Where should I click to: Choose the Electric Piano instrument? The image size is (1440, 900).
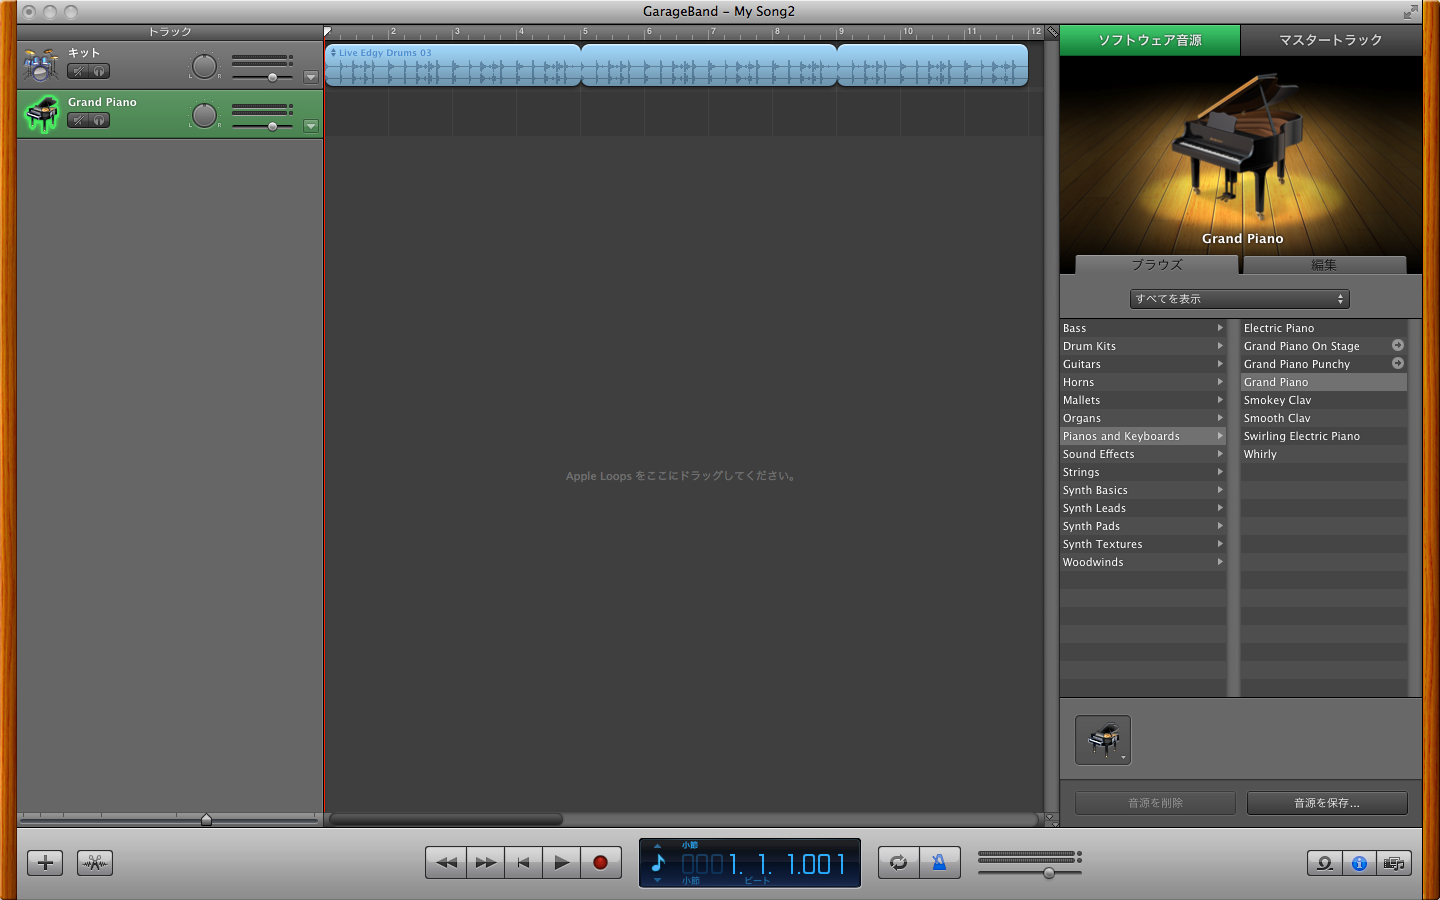coord(1324,328)
